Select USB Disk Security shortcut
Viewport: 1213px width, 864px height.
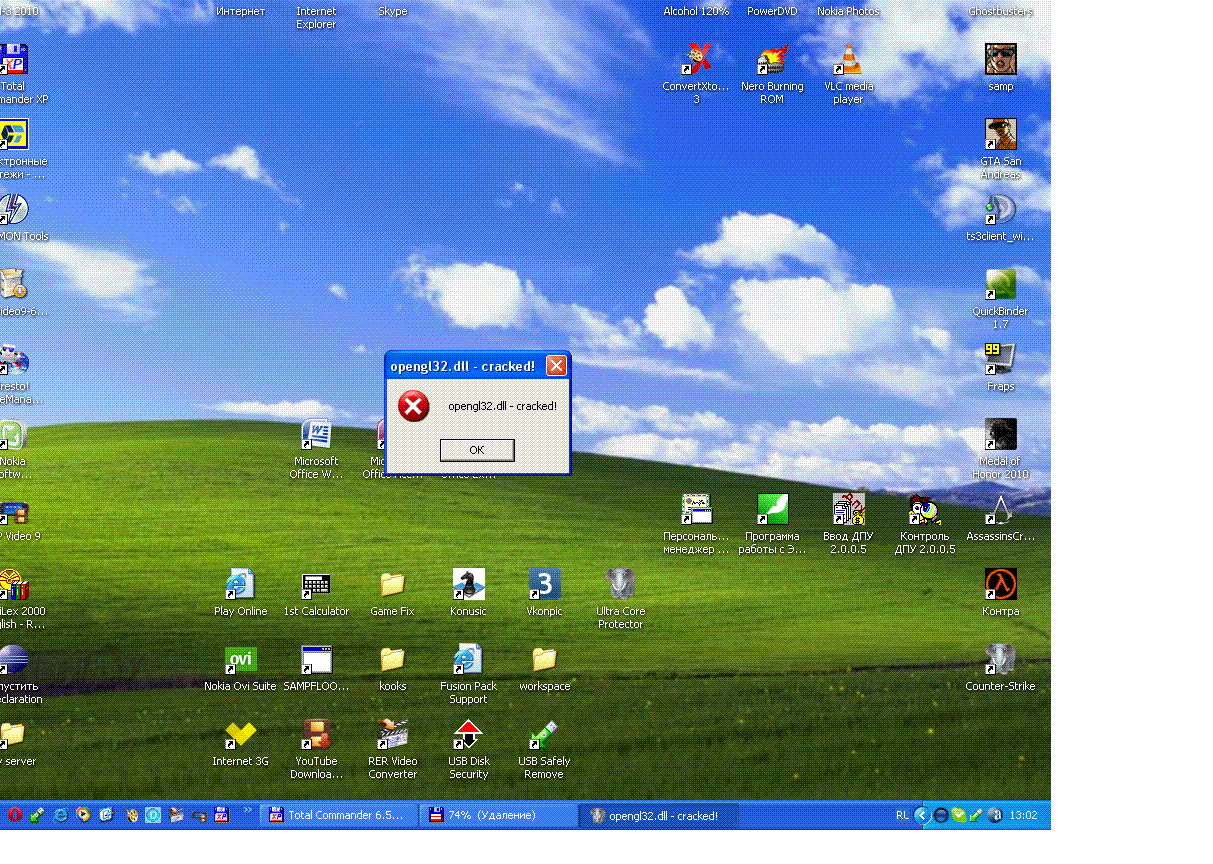pyautogui.click(x=468, y=750)
